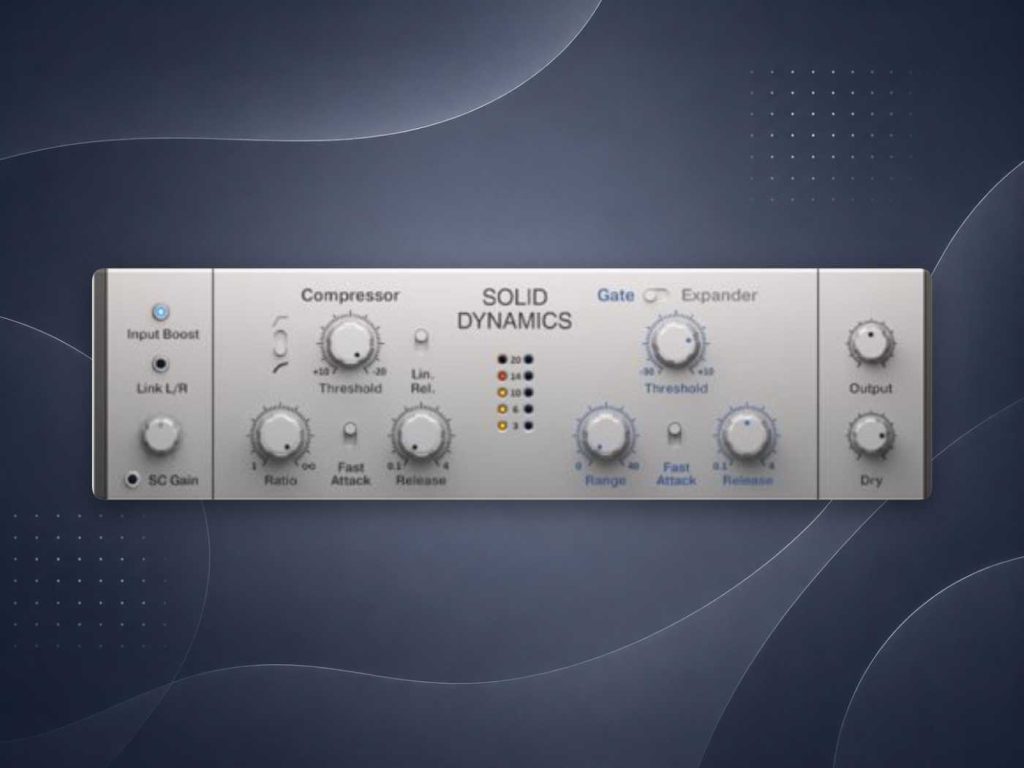1024x768 pixels.
Task: Click the blue Range label
Action: [x=605, y=481]
